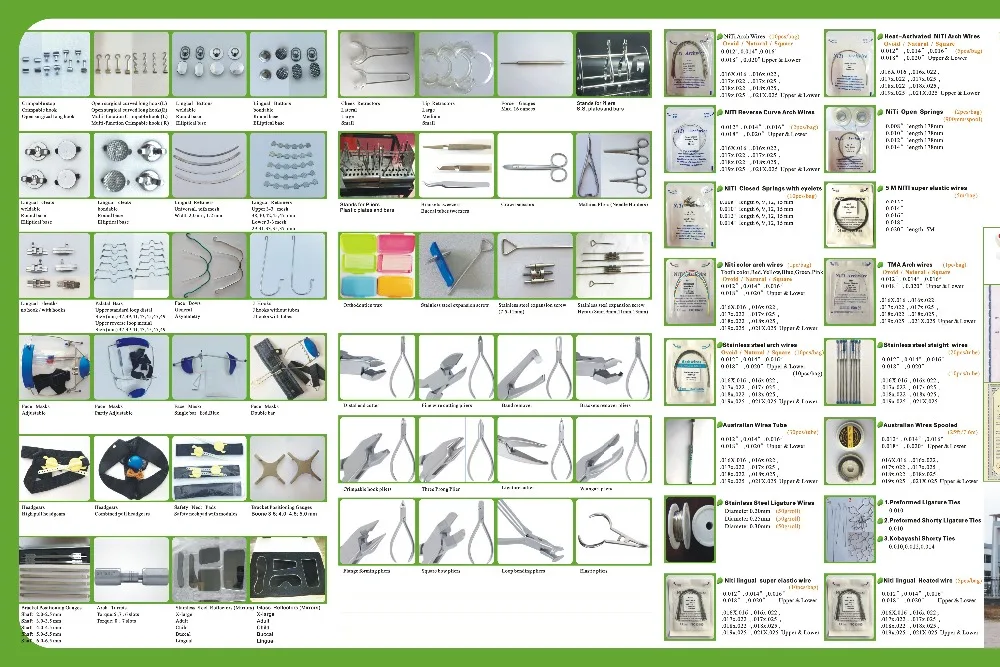The height and width of the screenshot is (667, 1000).
Task: Open the scissors product photo
Action: point(534,165)
